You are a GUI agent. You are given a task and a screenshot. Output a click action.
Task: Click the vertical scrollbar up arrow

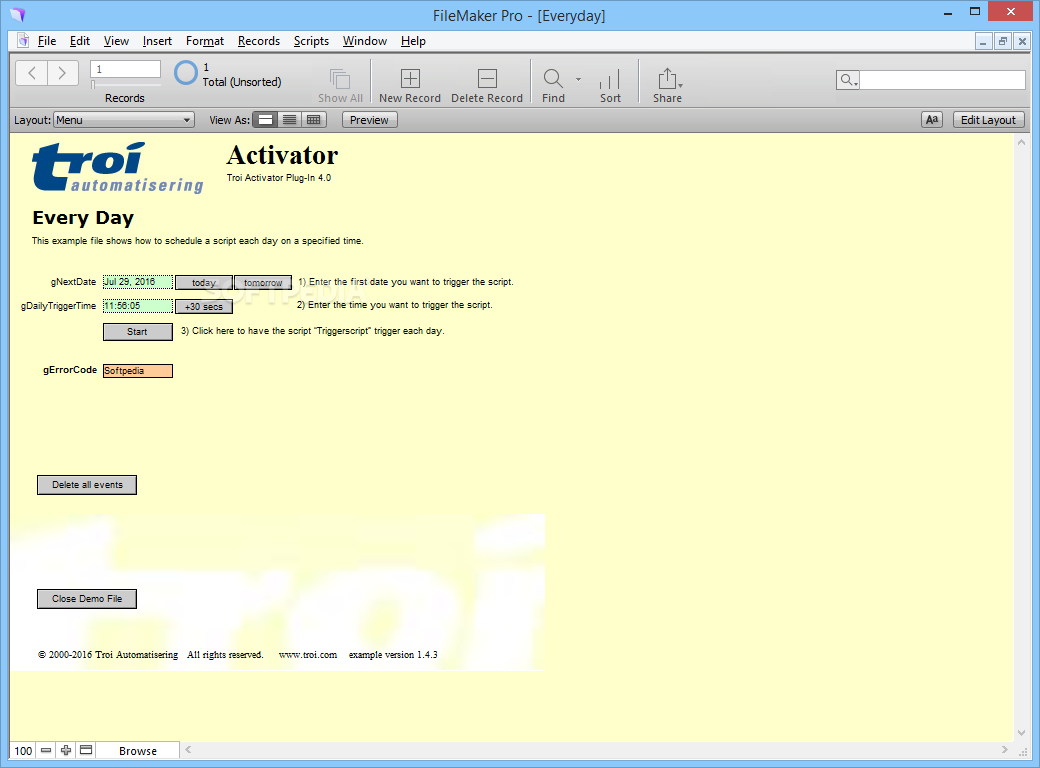pos(1021,142)
